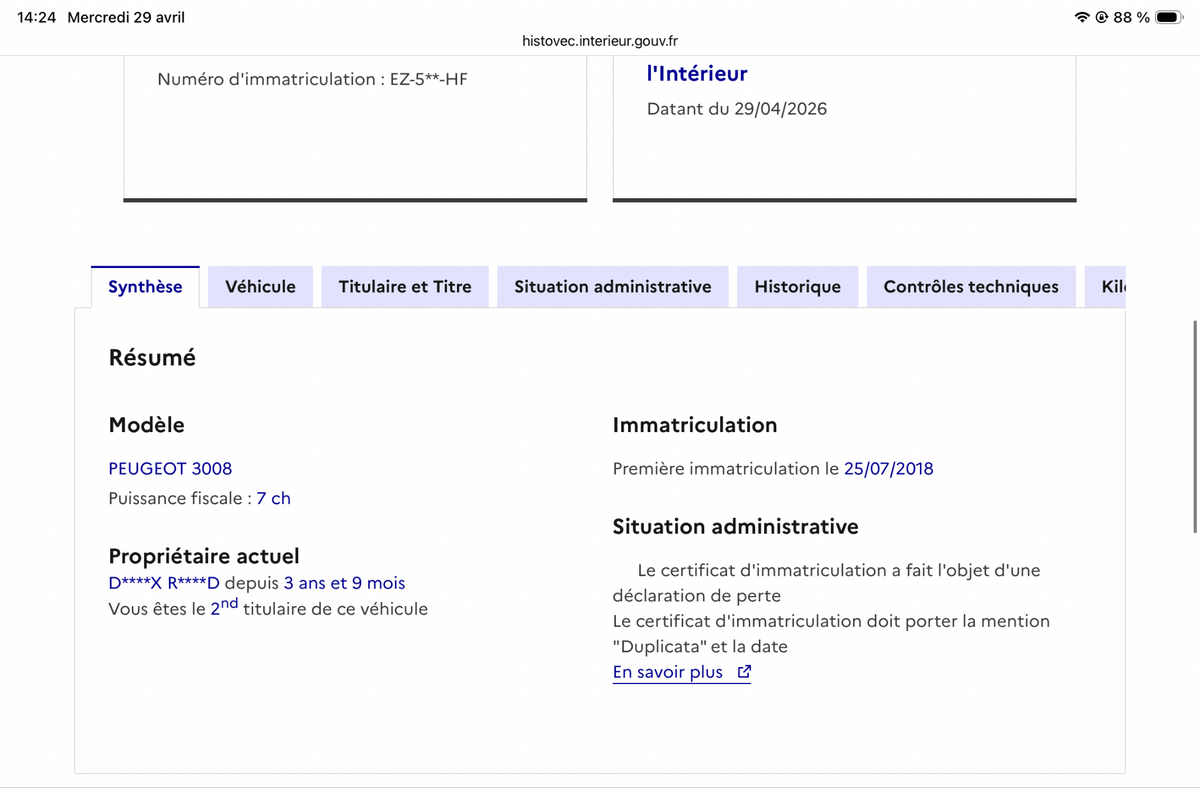
Task: Click the registration number EZ-5**-HF line
Action: (x=312, y=79)
